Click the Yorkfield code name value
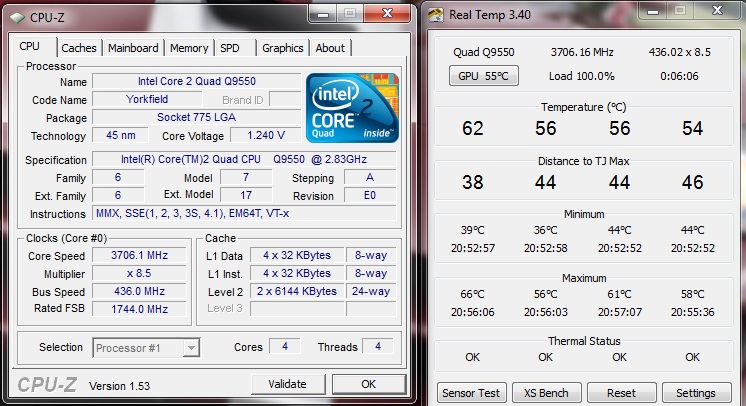Image resolution: width=746 pixels, height=406 pixels. point(147,99)
